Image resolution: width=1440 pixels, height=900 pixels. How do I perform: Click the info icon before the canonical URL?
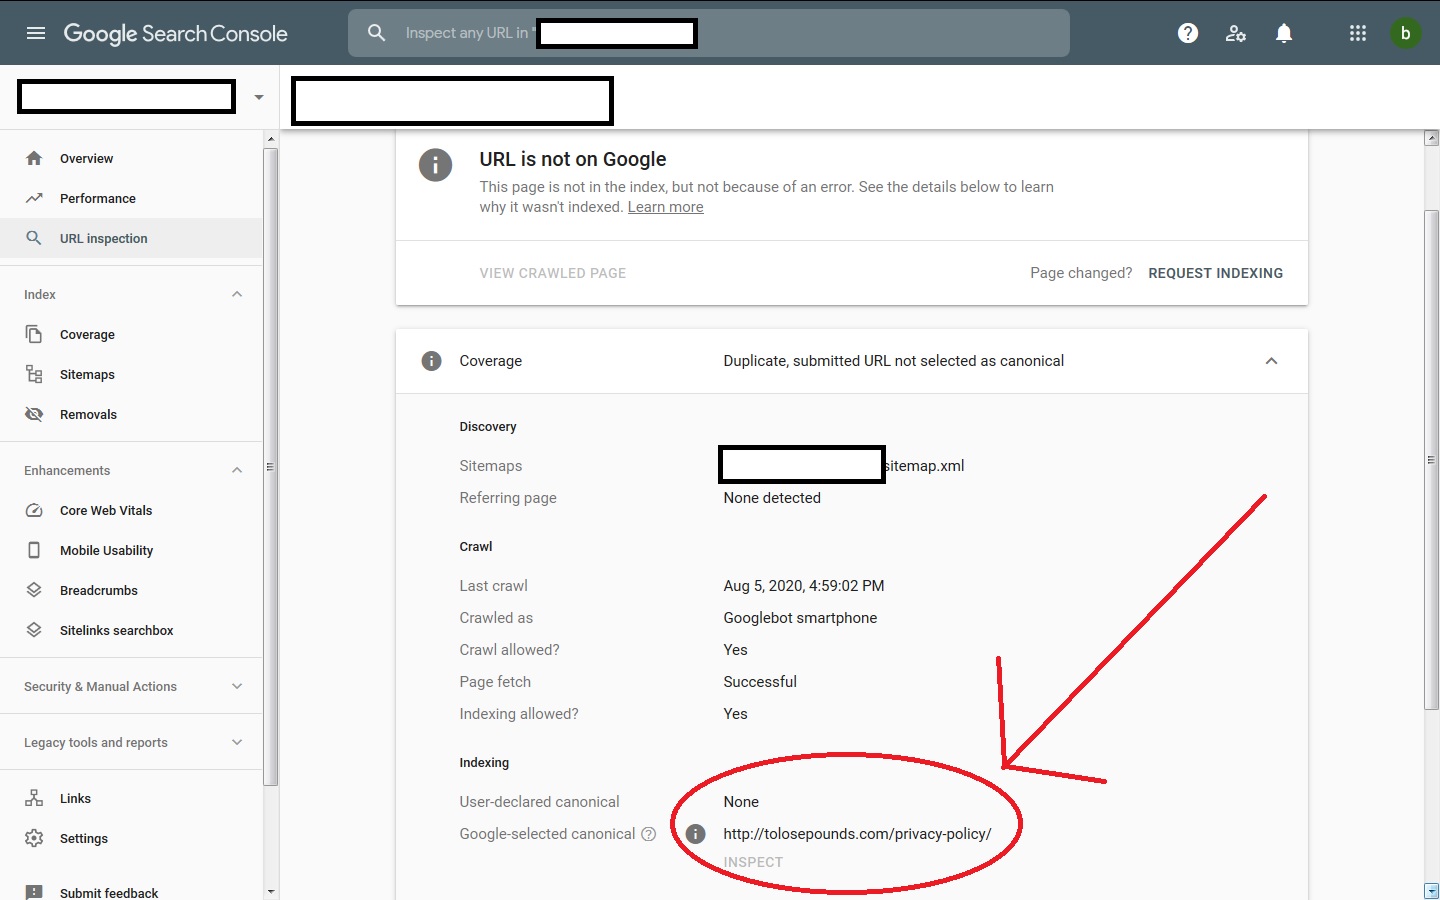696,834
